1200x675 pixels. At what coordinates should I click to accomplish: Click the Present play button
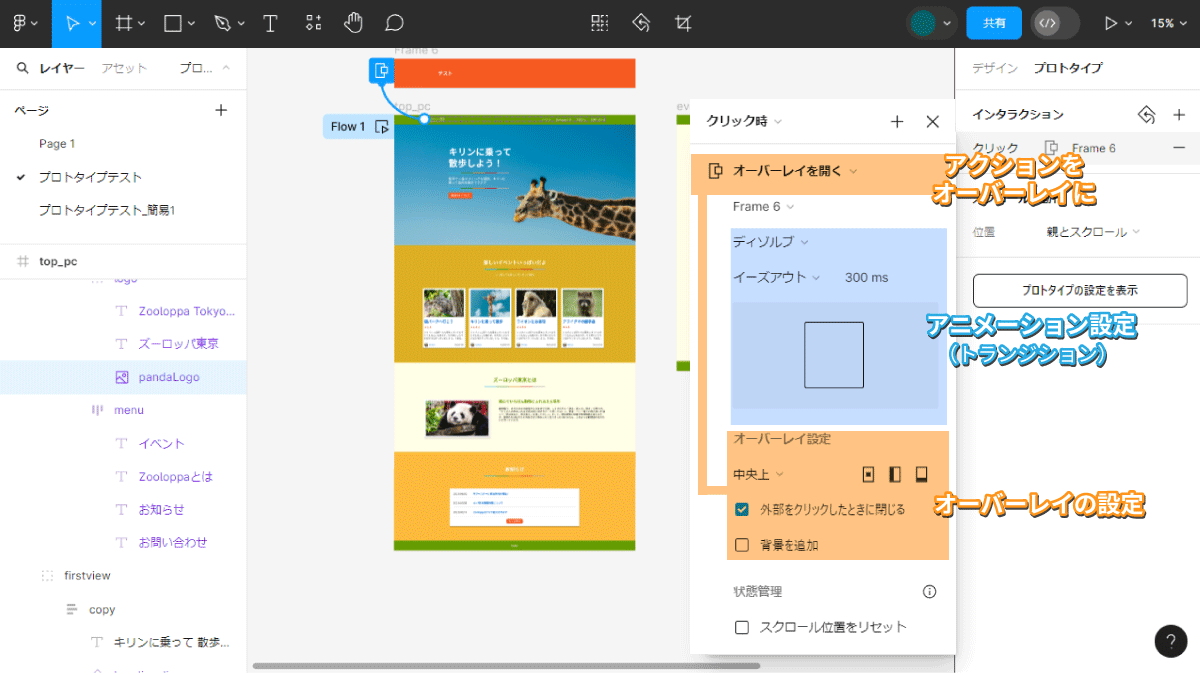coord(1109,23)
